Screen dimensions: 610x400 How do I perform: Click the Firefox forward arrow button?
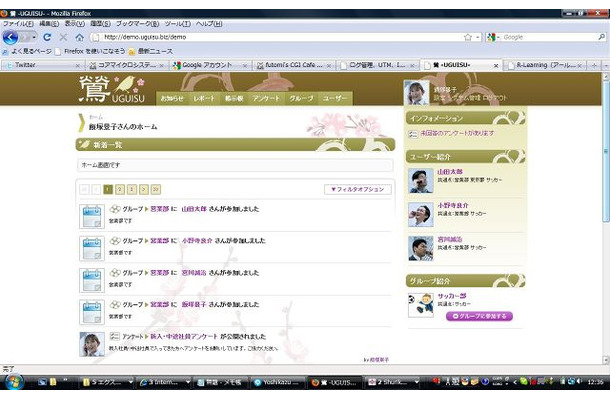click(x=25, y=37)
